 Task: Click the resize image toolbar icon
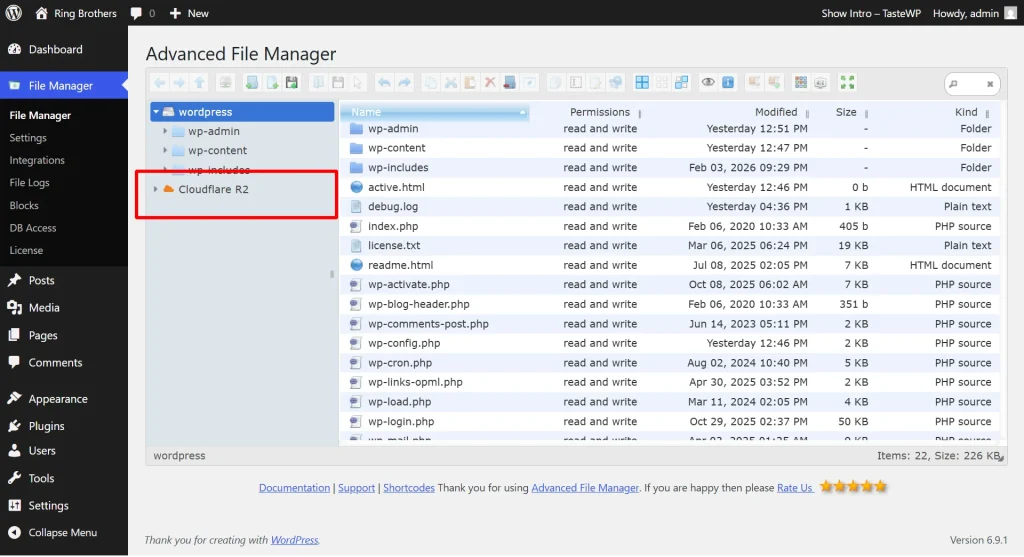(615, 82)
